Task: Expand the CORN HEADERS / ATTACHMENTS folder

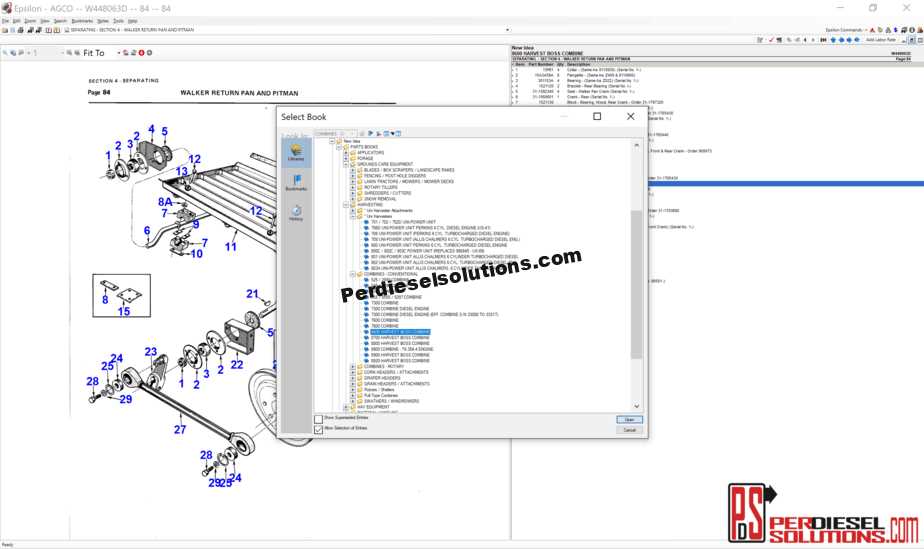Action: [352, 372]
